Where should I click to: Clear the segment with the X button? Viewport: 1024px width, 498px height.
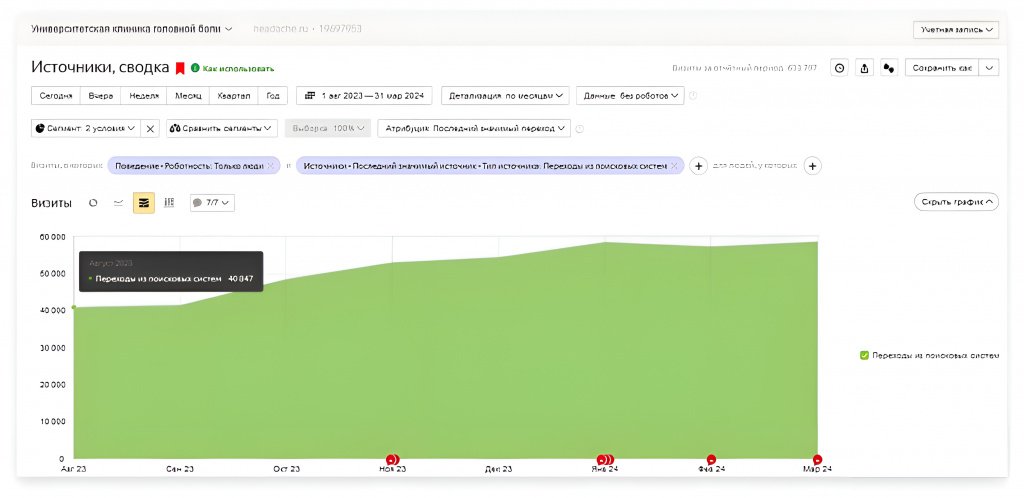click(x=149, y=128)
